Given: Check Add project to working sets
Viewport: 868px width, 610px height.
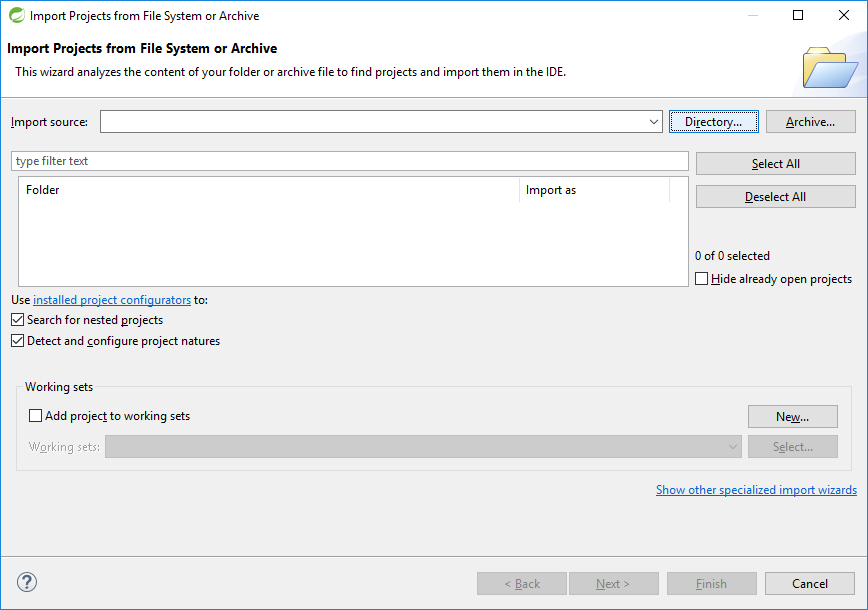Looking at the screenshot, I should click(36, 416).
